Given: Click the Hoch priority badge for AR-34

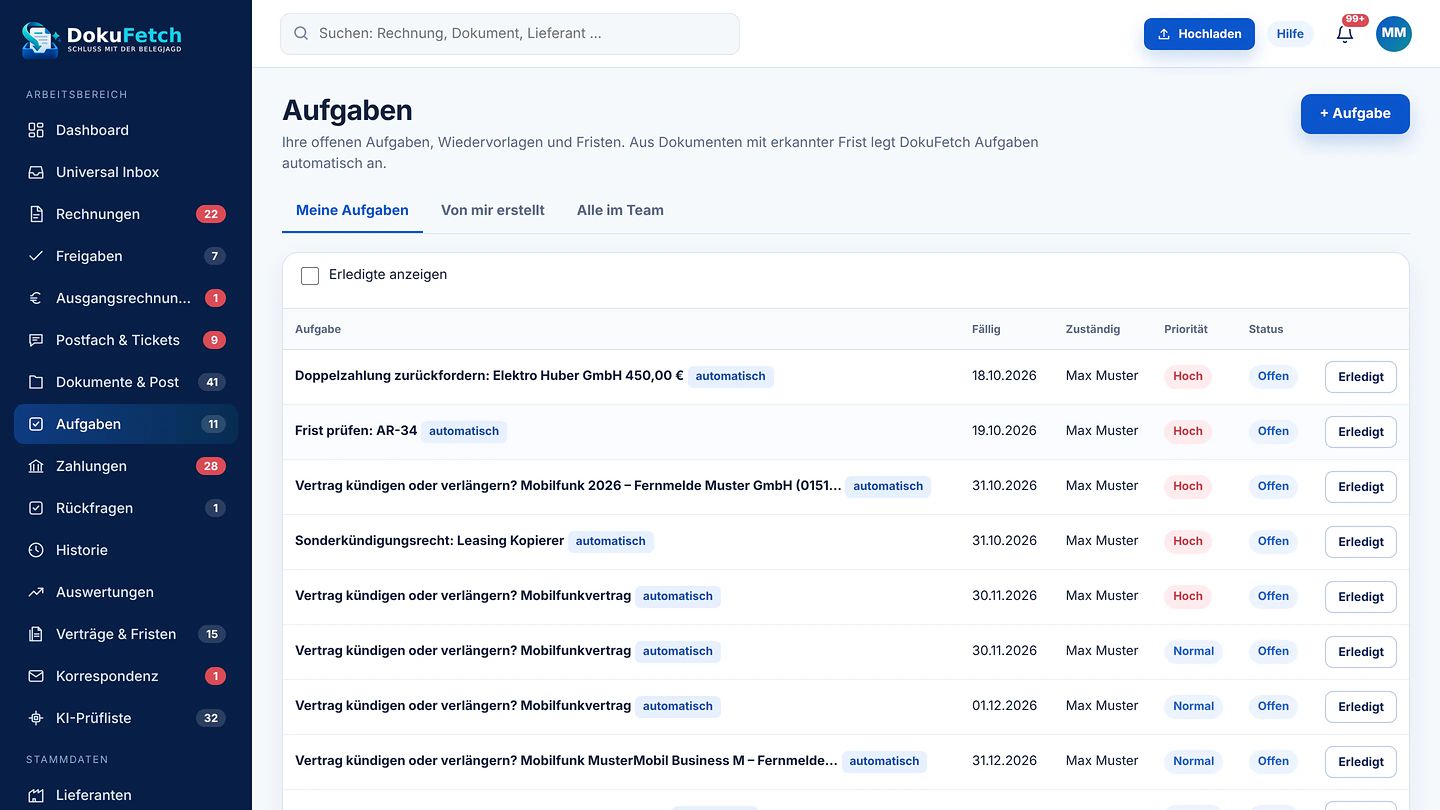Looking at the screenshot, I should 1188,431.
